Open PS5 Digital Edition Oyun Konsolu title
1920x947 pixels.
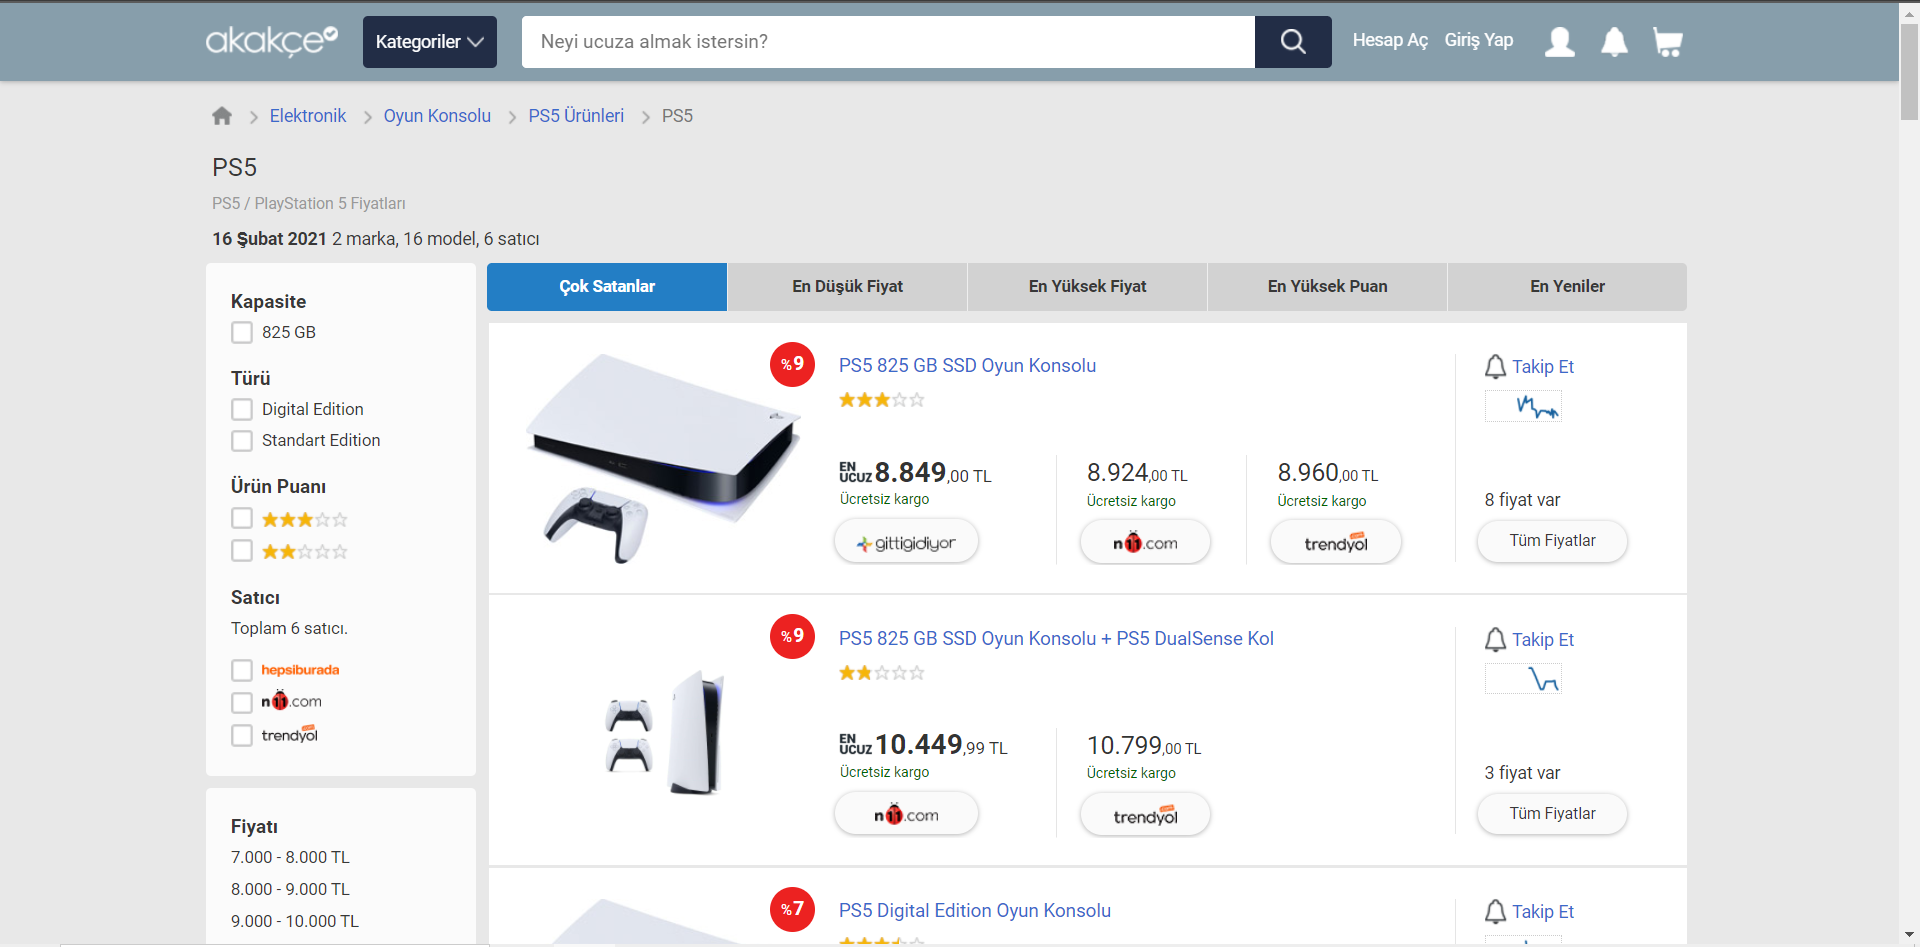point(975,911)
